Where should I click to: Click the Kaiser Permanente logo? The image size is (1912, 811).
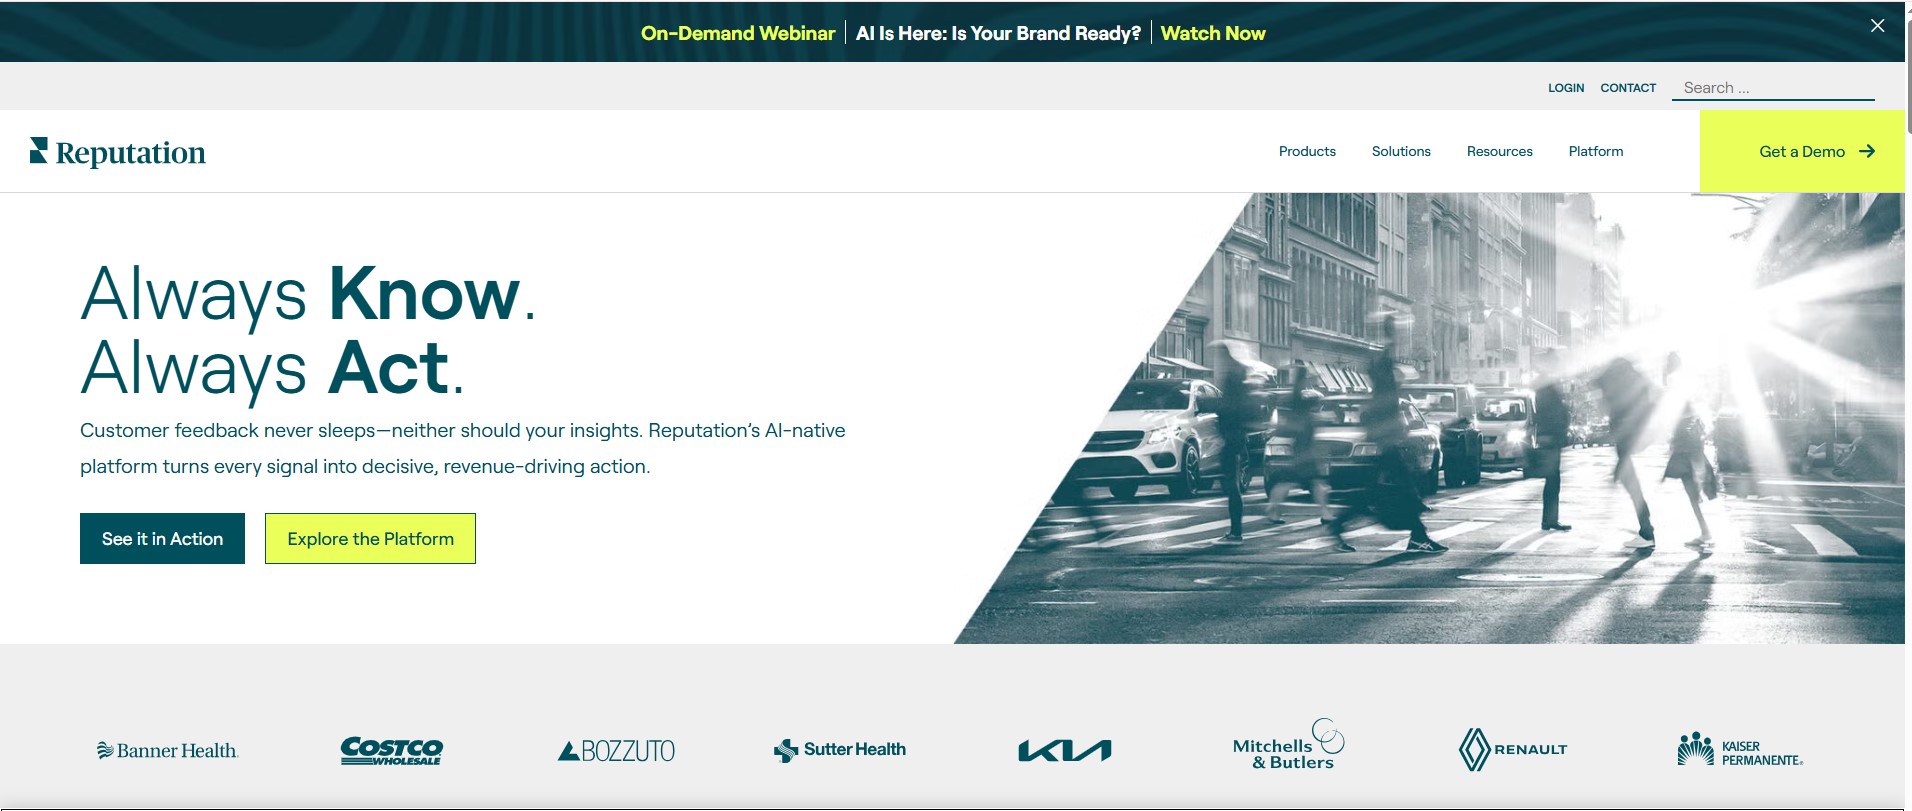1740,750
